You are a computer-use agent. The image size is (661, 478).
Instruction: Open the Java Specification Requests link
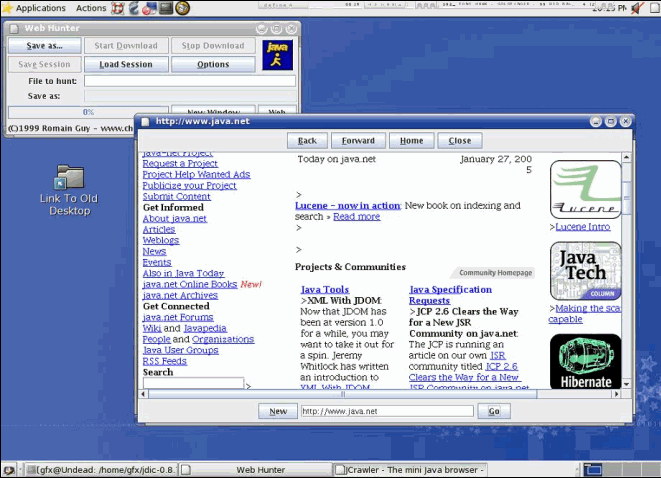point(450,295)
